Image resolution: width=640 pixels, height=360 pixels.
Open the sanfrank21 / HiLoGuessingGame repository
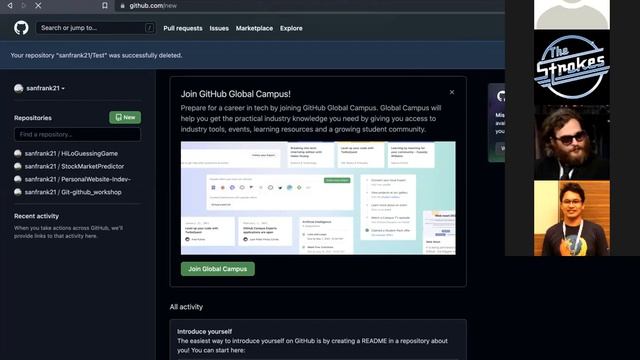tap(71, 153)
